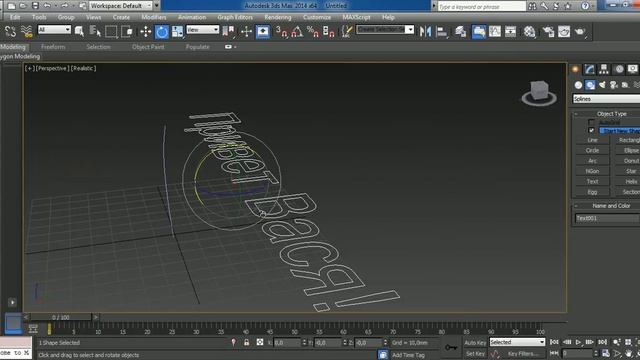Activate the Select and Rotate tool

[162, 31]
